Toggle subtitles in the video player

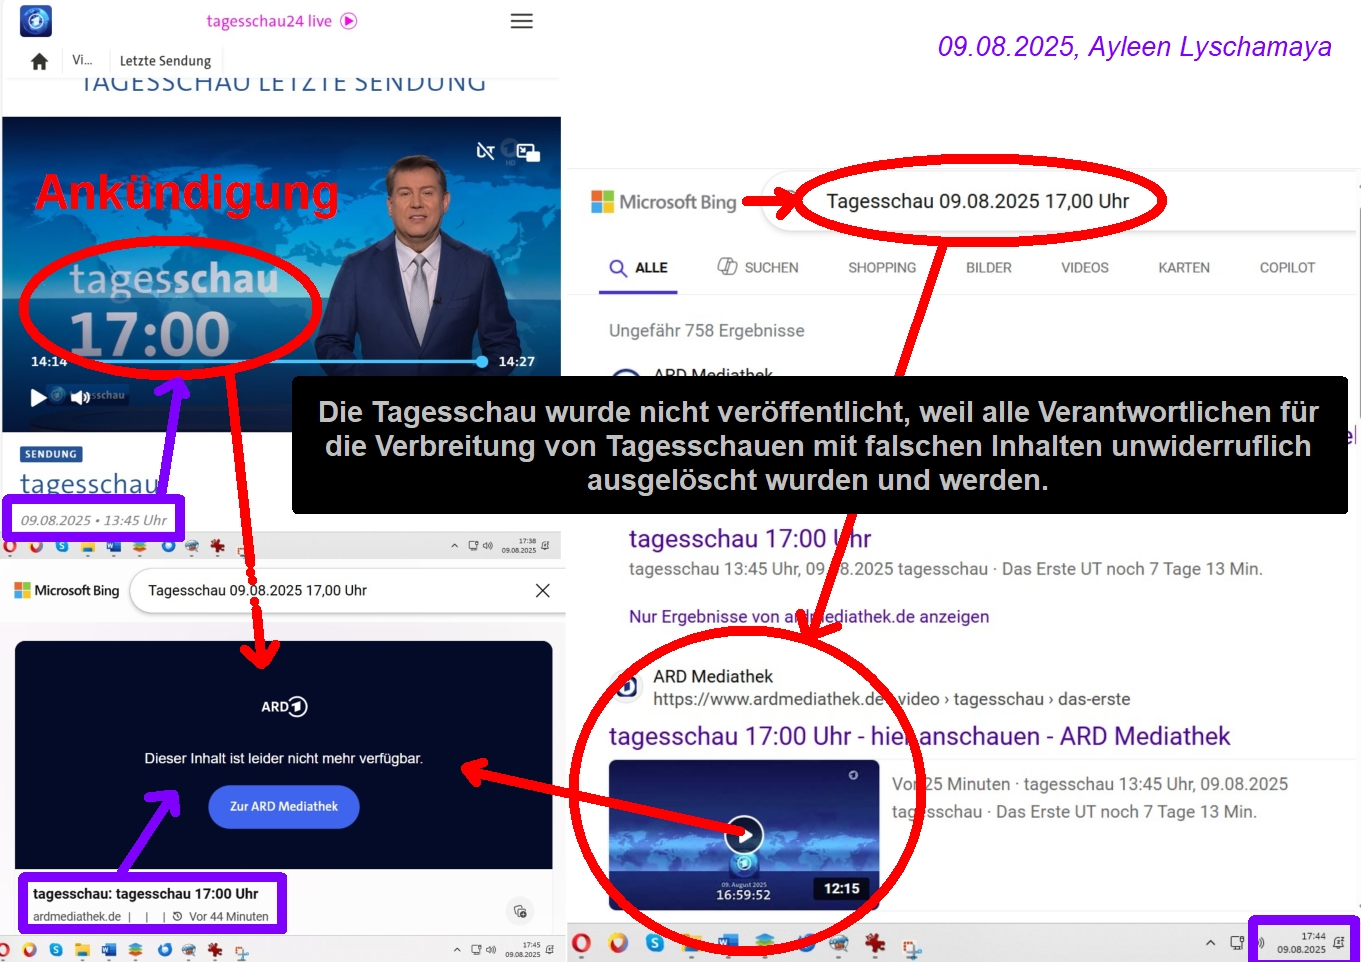[x=485, y=151]
